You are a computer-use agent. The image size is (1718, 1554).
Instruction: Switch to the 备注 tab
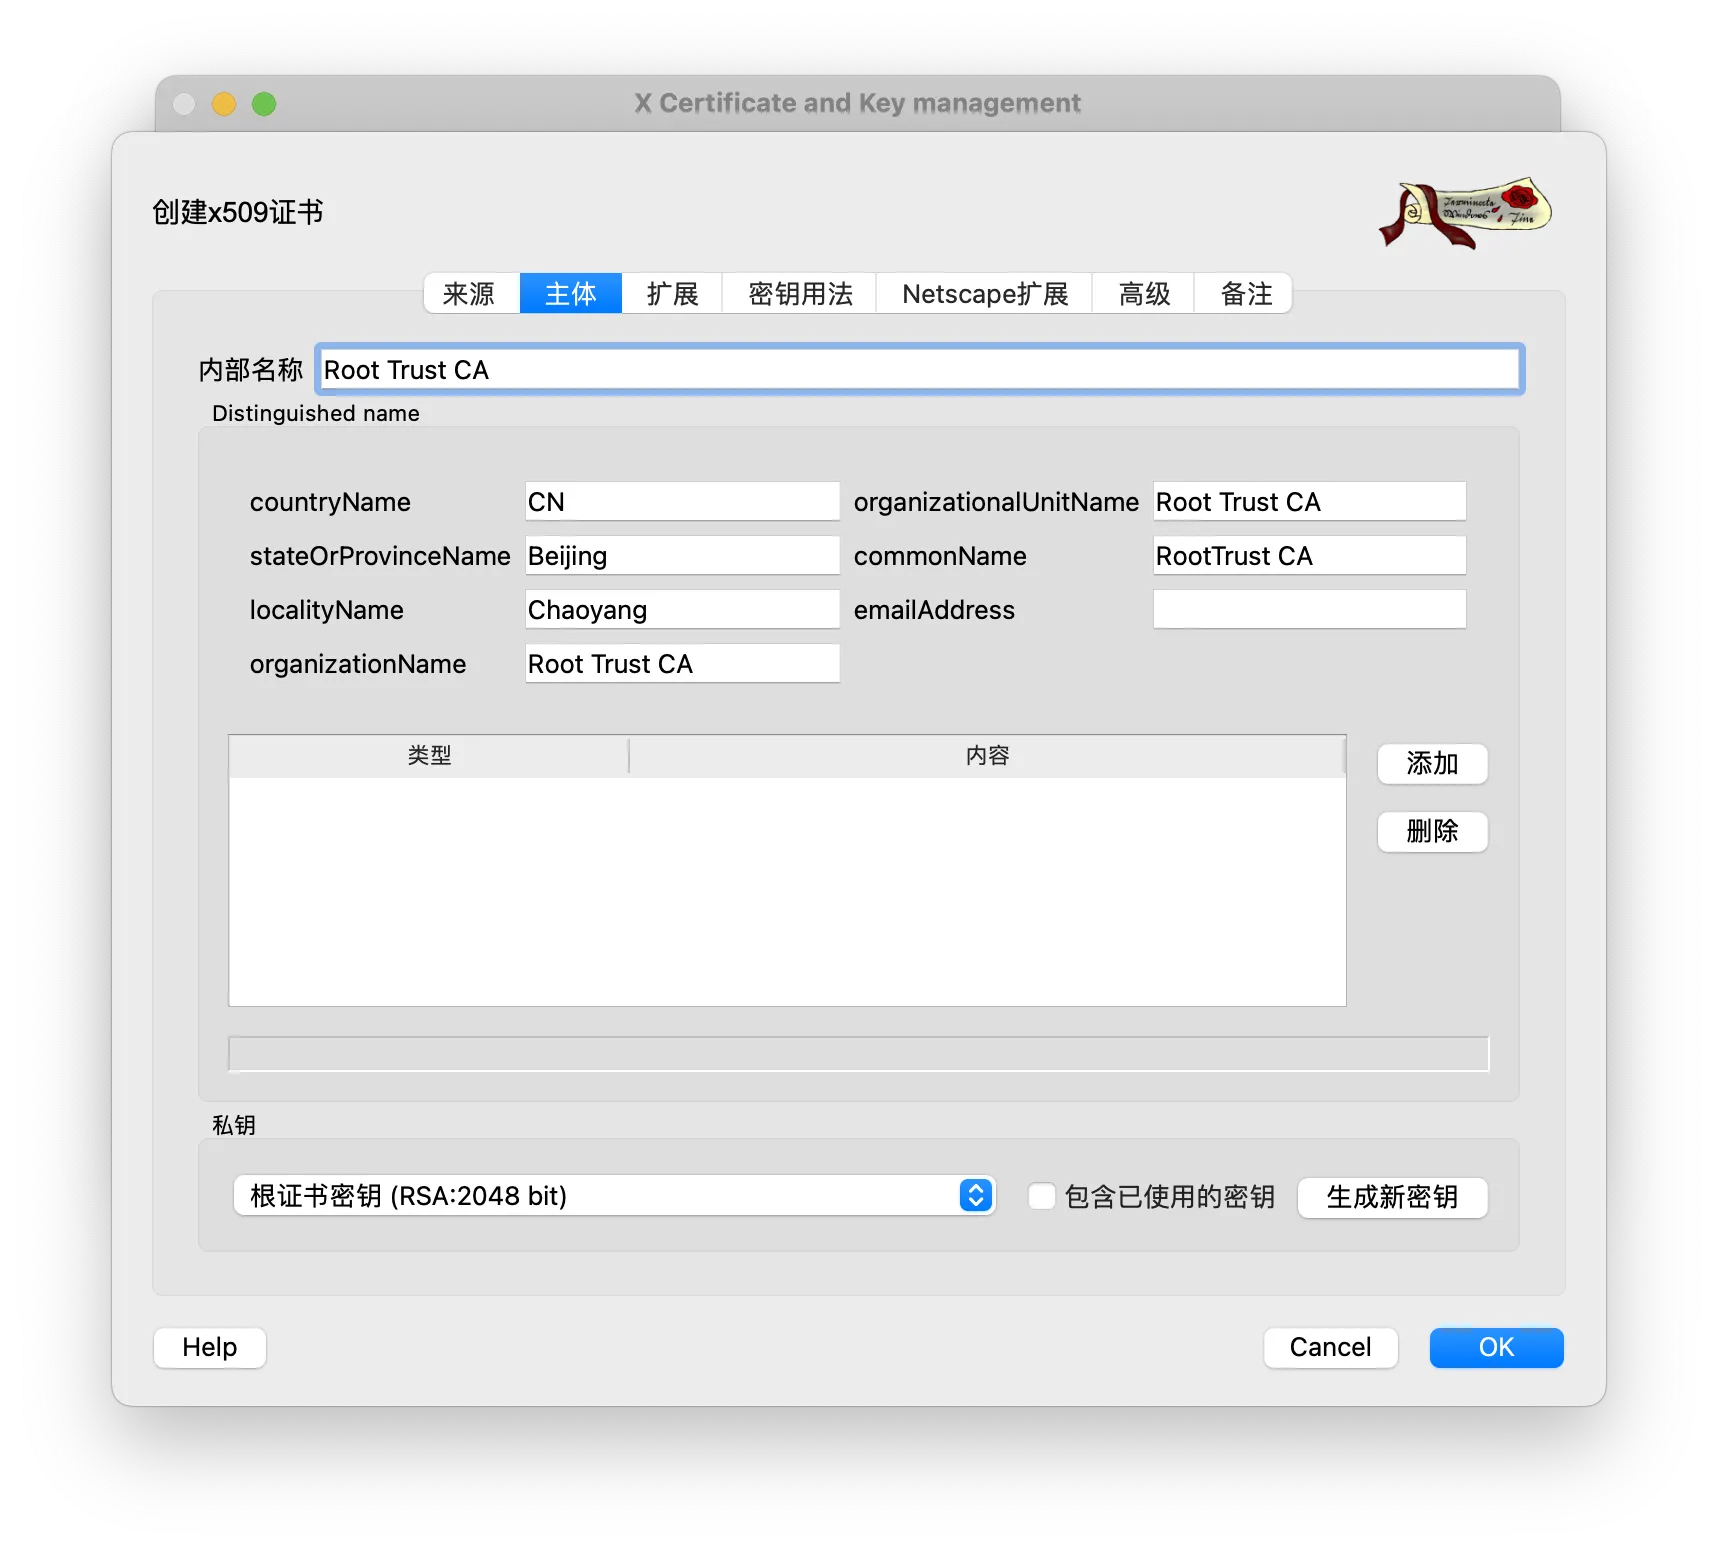tap(1246, 294)
